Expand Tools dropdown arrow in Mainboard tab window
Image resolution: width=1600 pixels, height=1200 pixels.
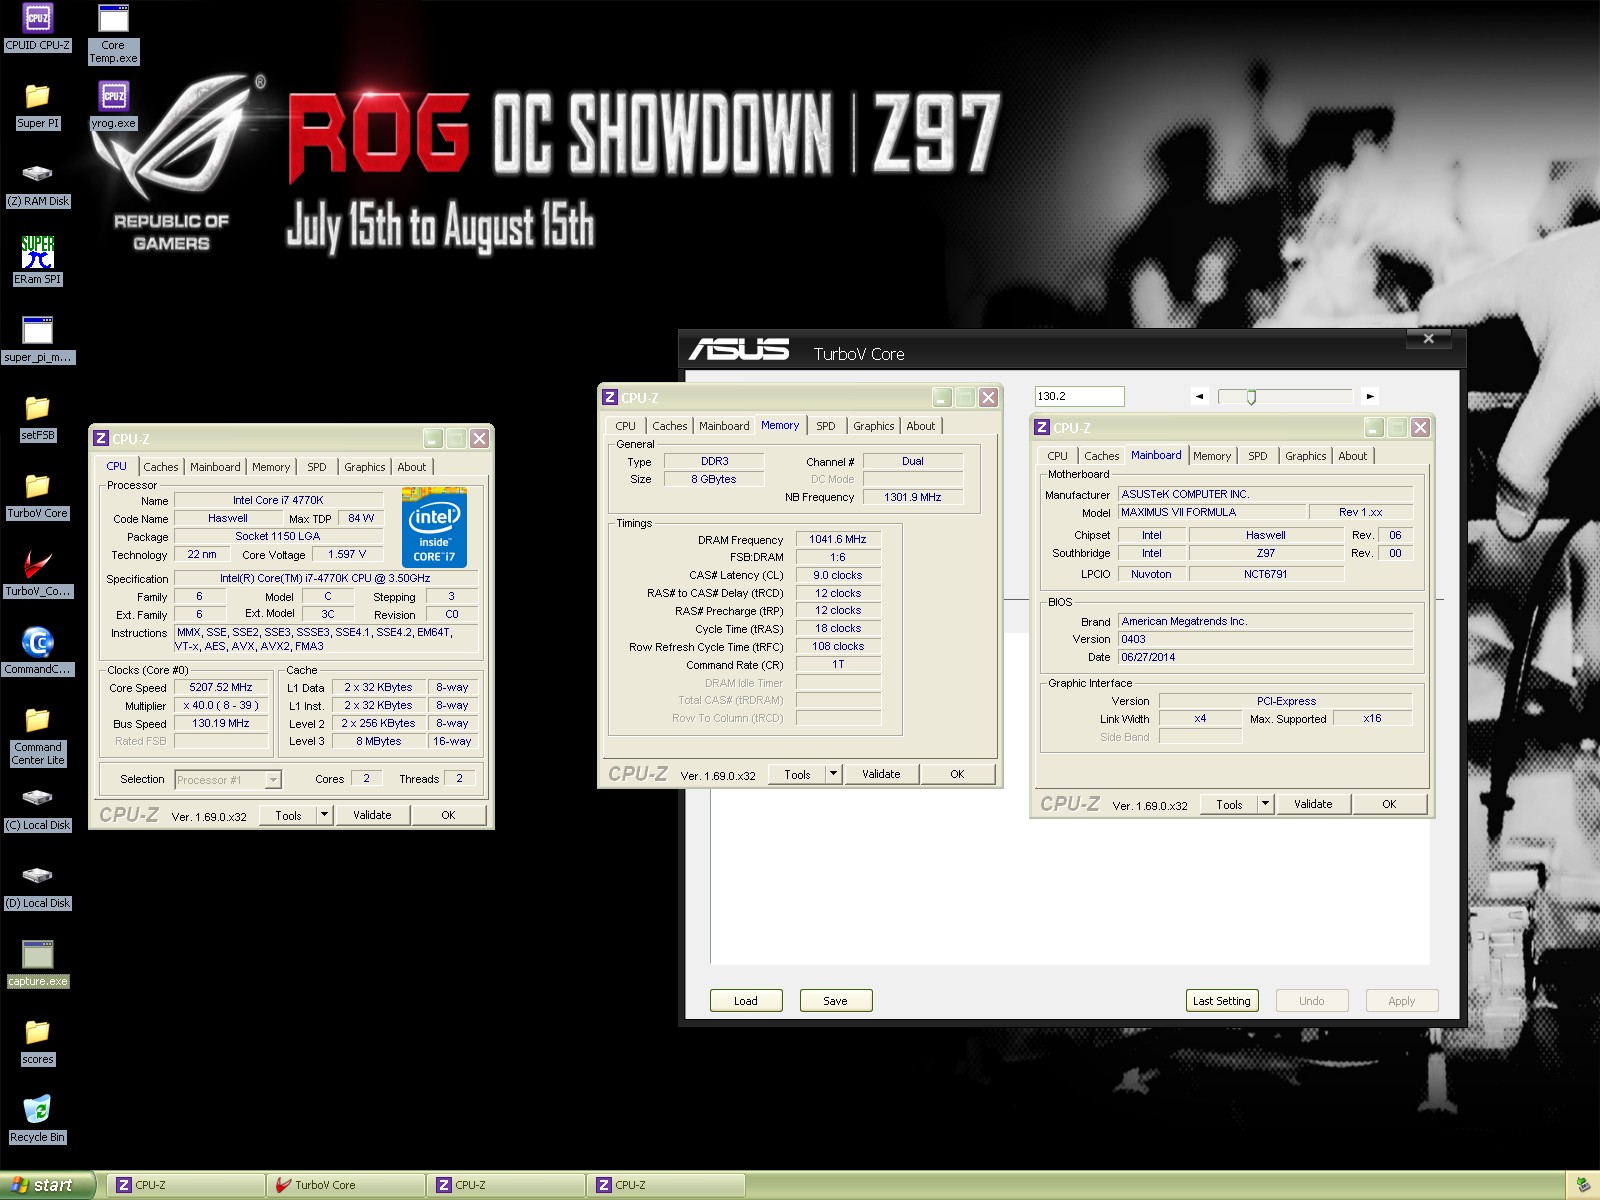pos(1265,804)
